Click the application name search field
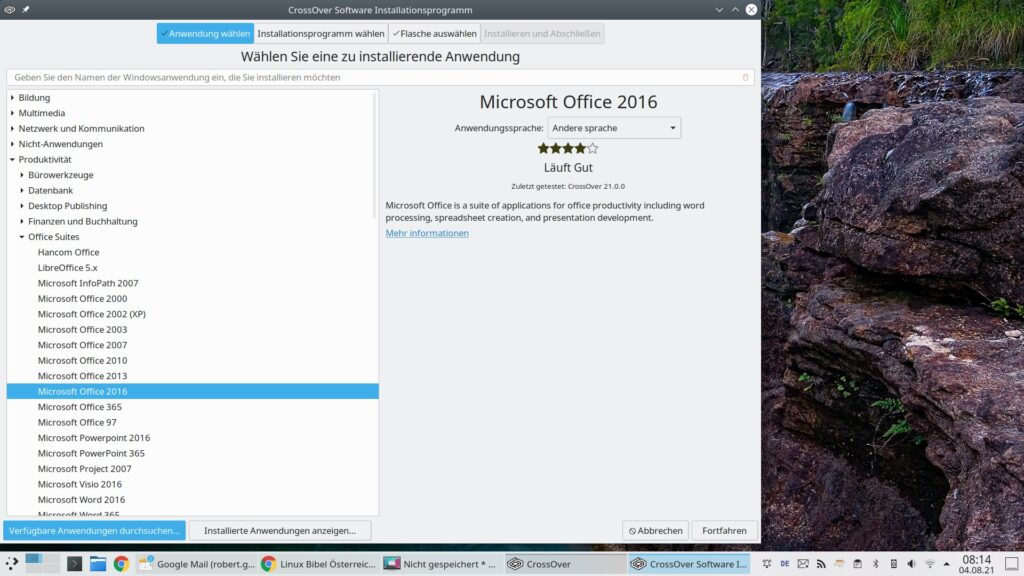1024x576 pixels. (x=380, y=77)
